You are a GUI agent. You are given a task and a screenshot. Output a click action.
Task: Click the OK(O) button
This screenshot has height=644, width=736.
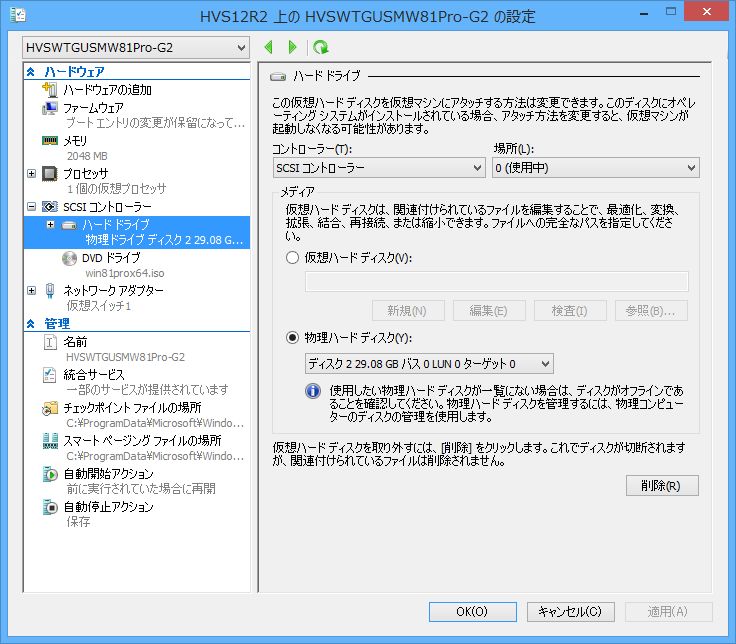[x=473, y=612]
